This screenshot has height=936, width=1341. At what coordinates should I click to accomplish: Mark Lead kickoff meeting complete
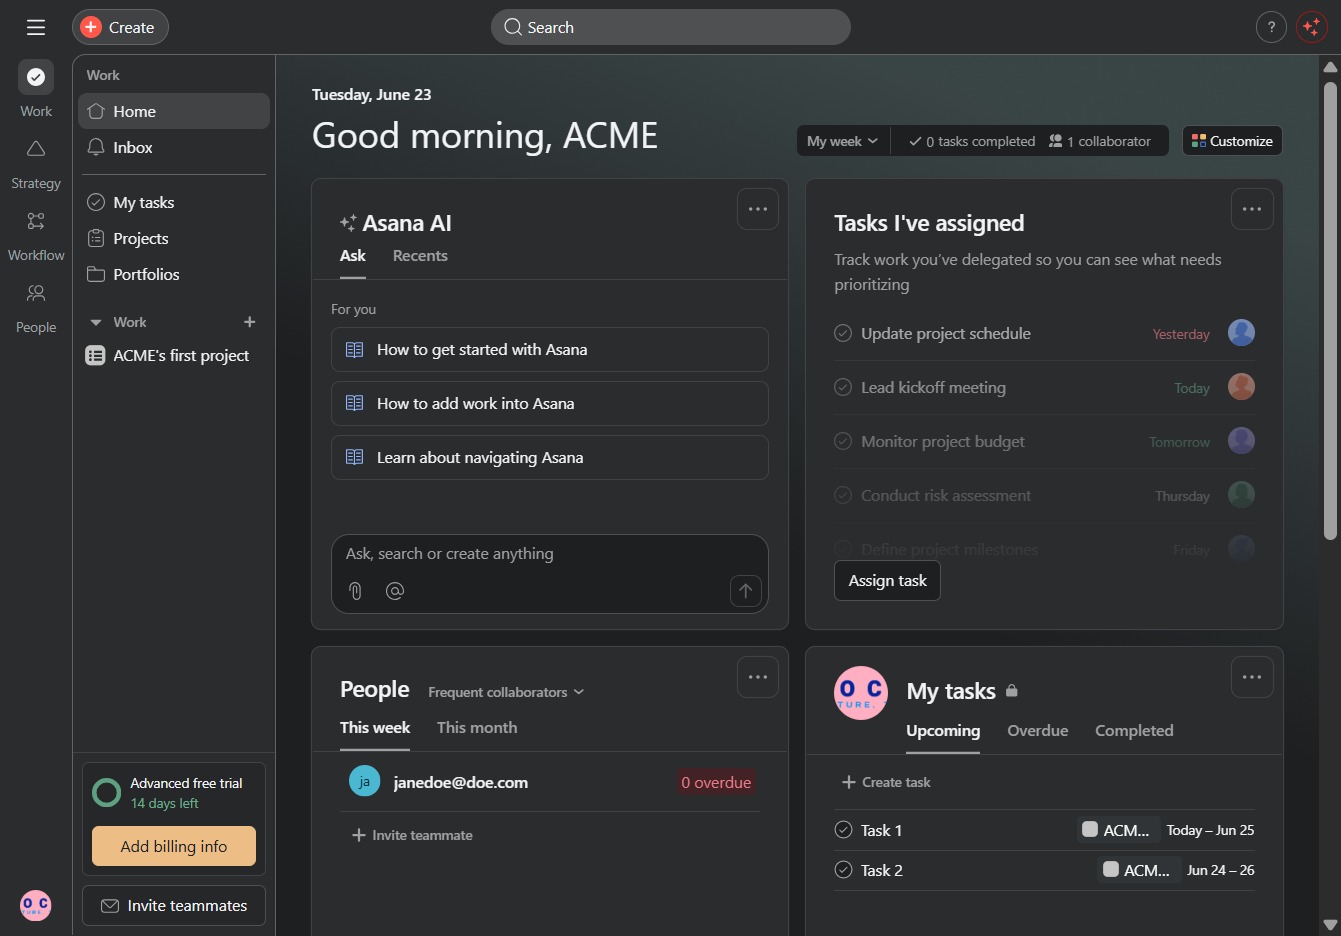(843, 387)
